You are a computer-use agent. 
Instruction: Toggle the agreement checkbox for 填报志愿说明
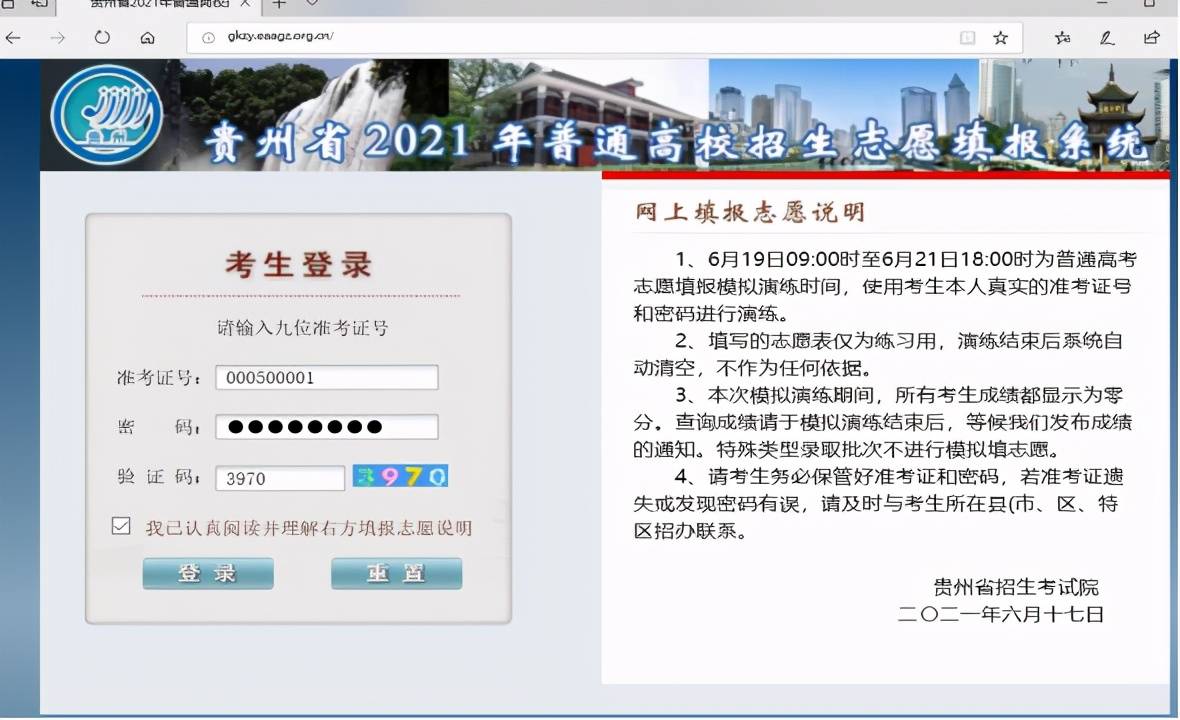[121, 526]
